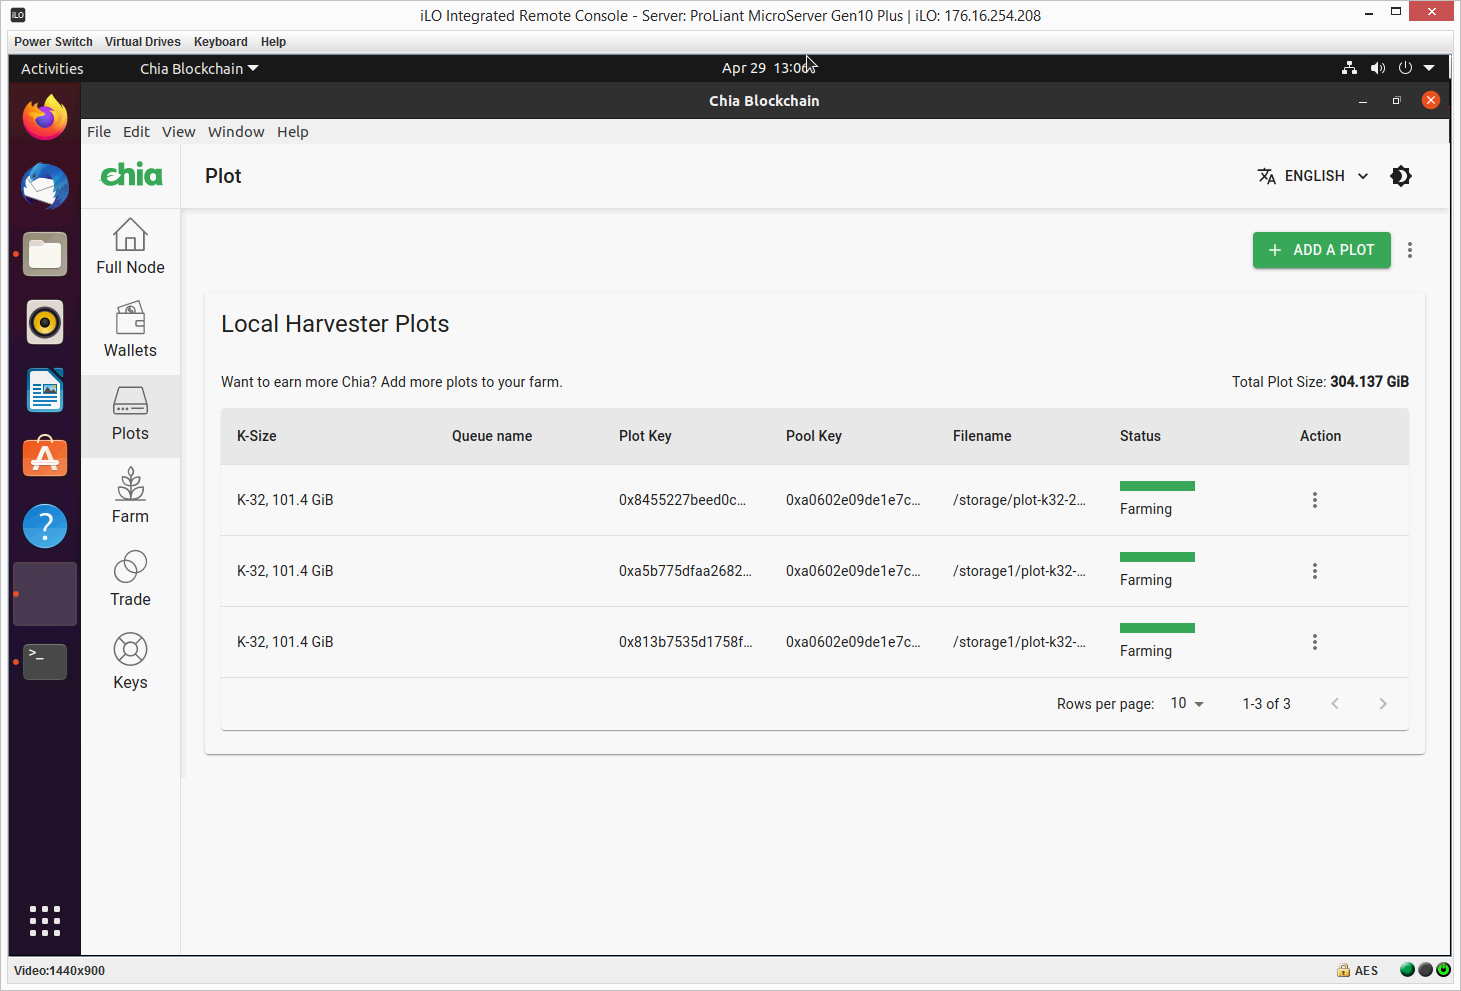This screenshot has height=991, width=1461.
Task: Click the Add a Plot button
Action: tap(1321, 250)
